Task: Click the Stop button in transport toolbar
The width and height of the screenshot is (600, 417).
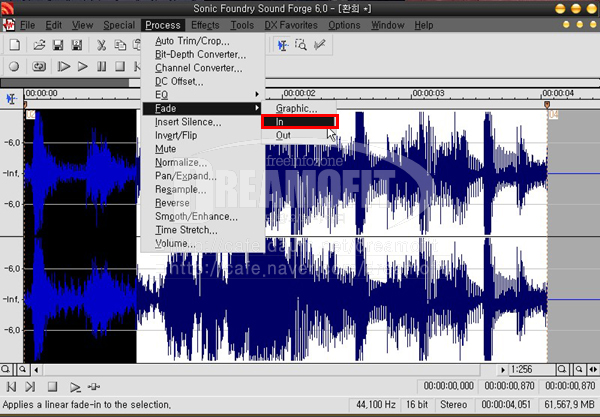Action: point(120,67)
